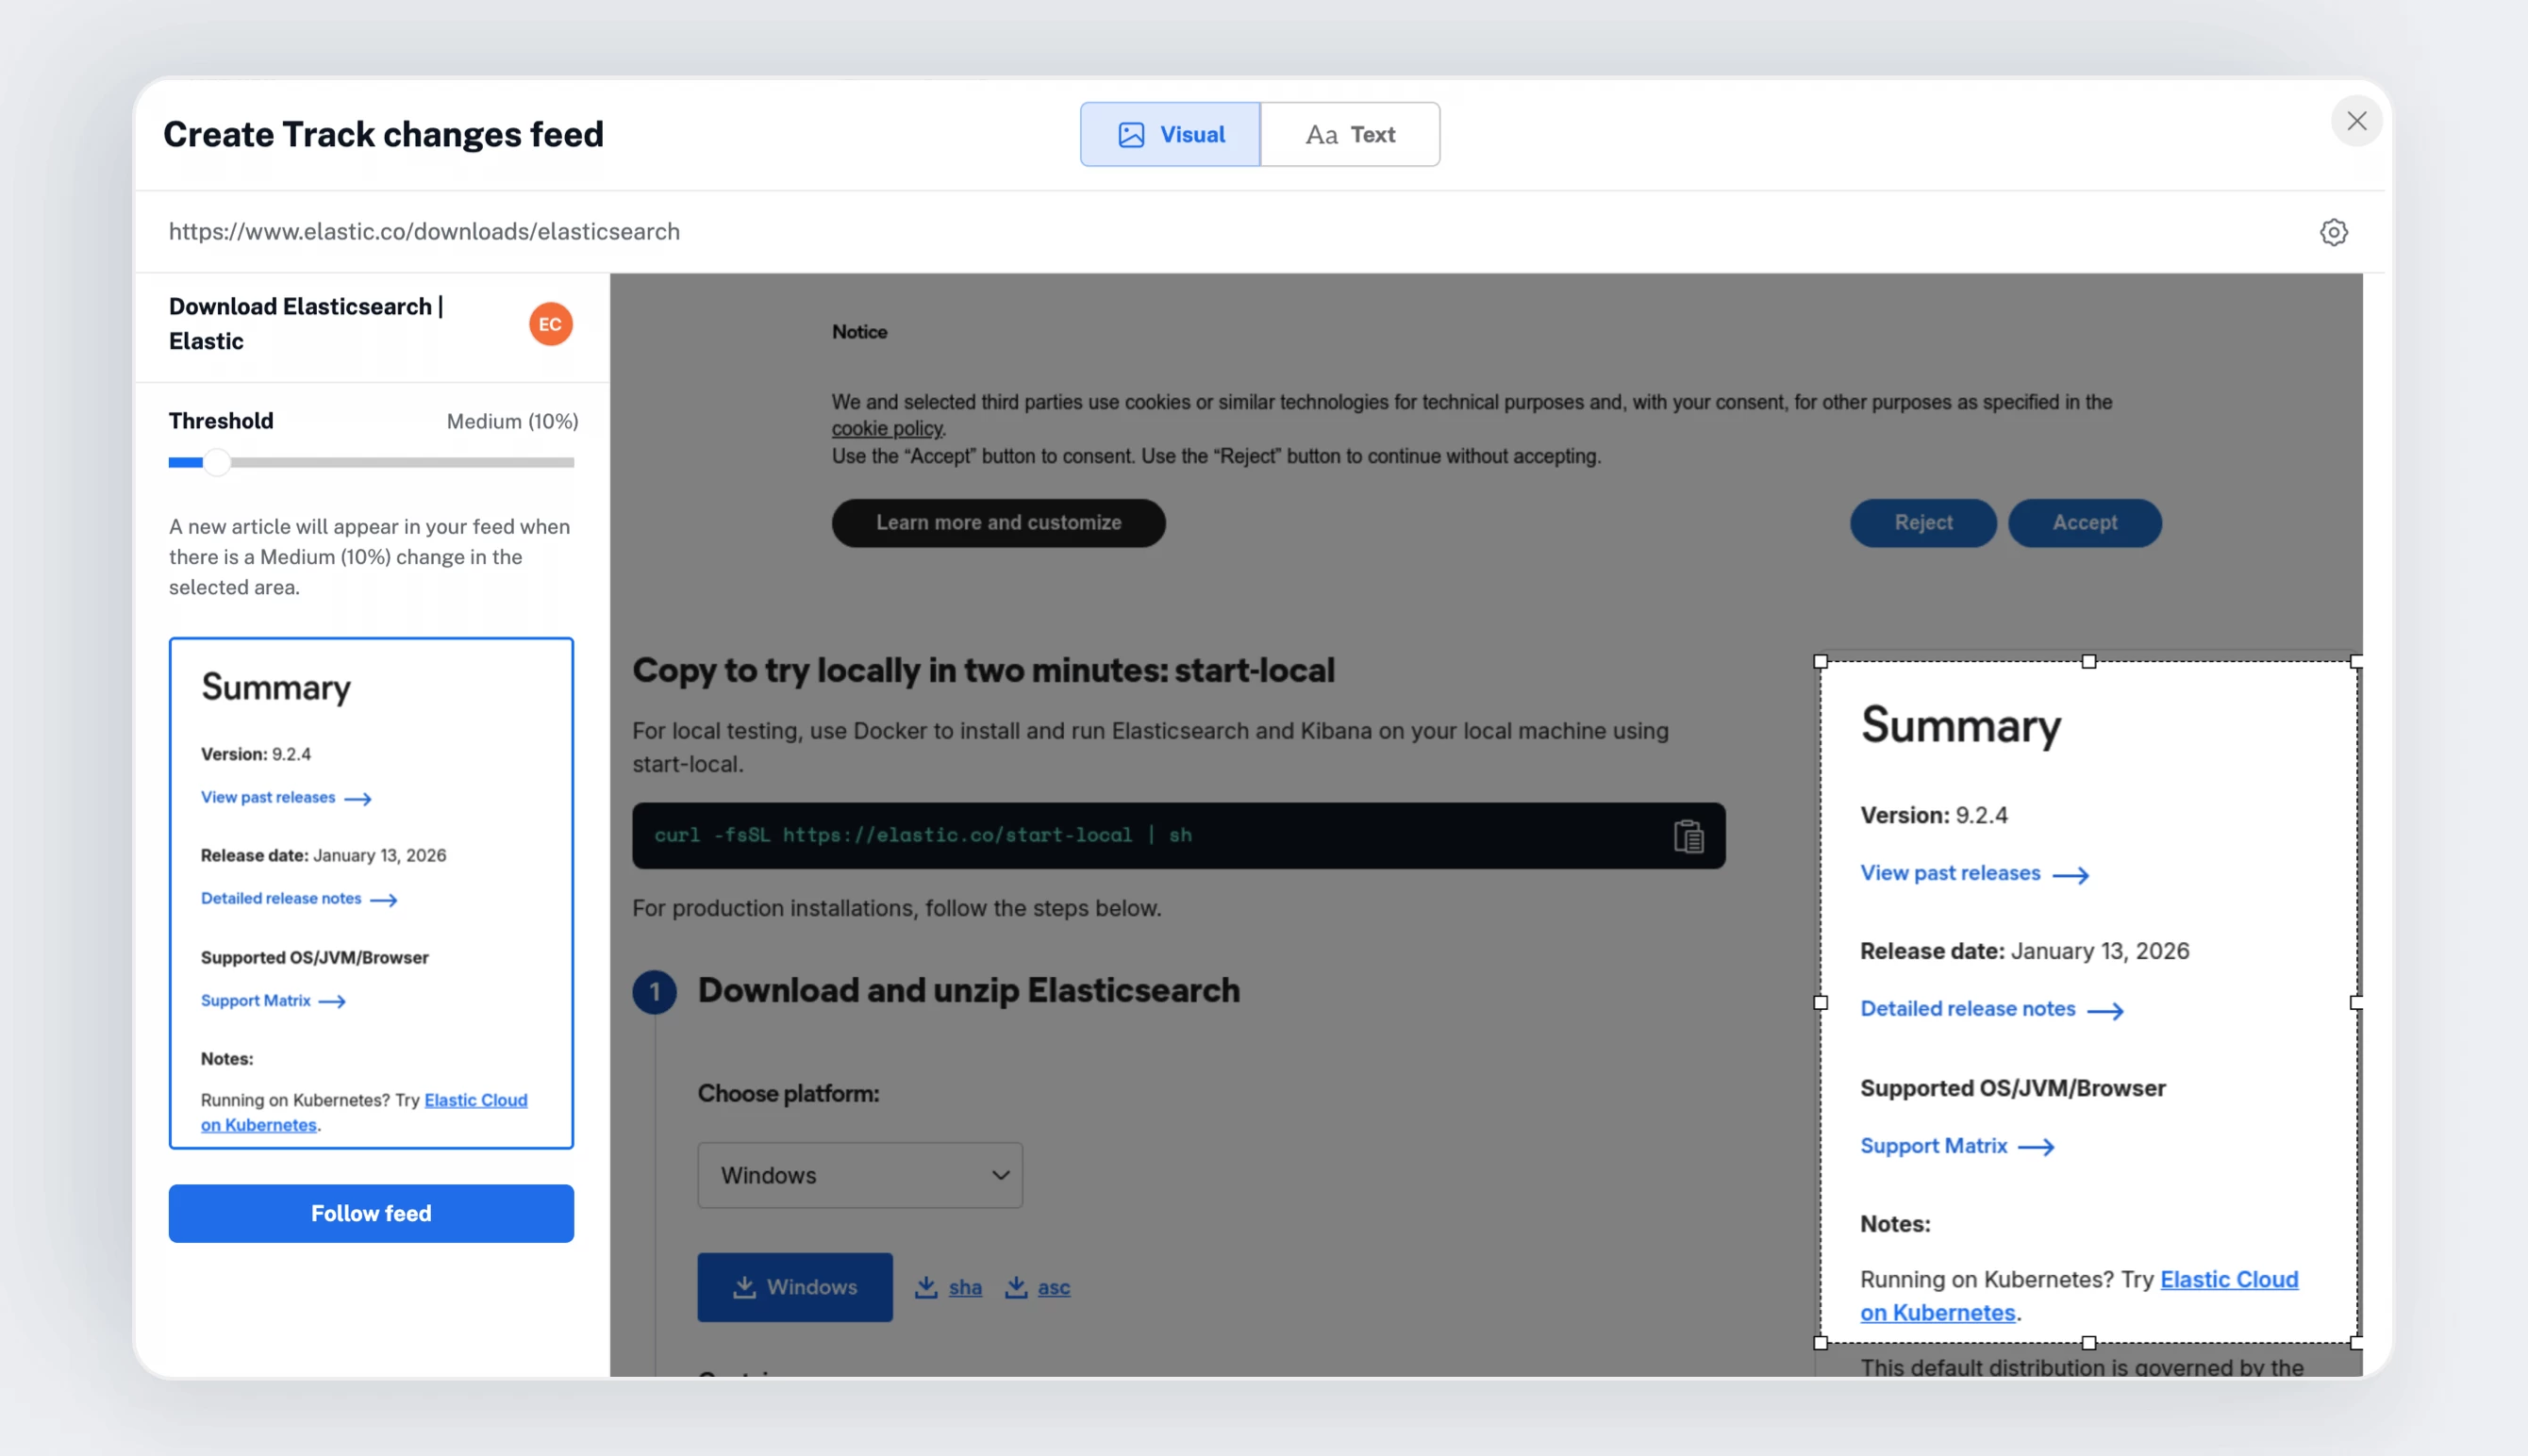Click the Summary preview thumbnail in the sidebar
The image size is (2528, 1456).
point(371,892)
